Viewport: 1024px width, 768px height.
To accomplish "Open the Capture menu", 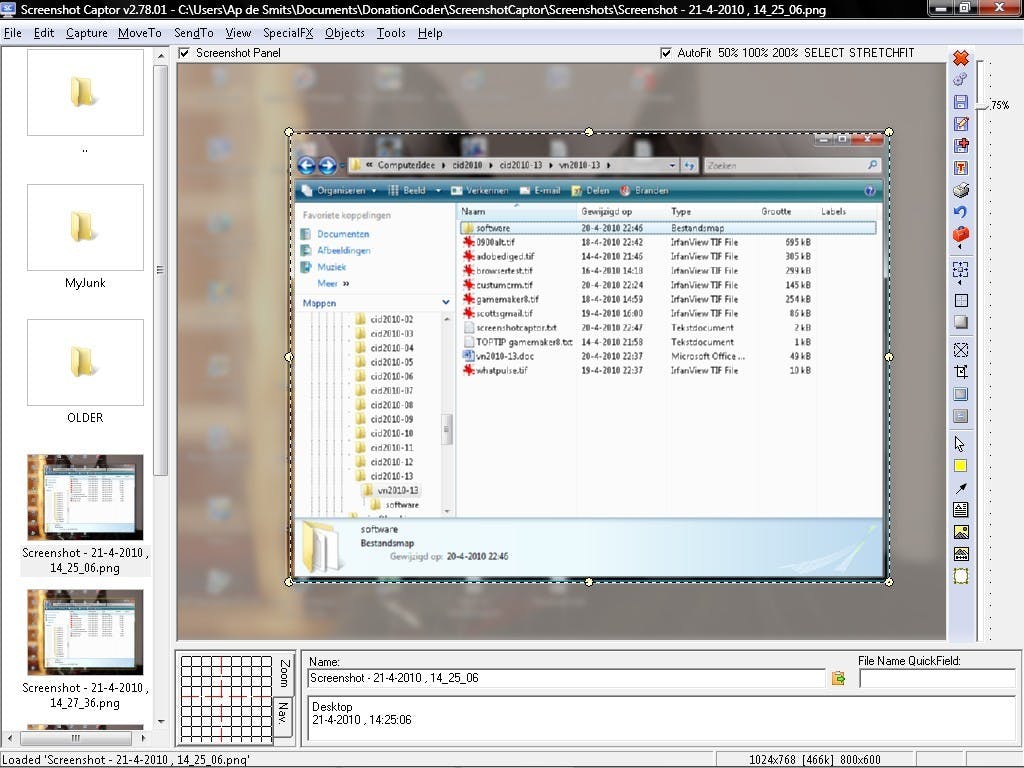I will click(86, 33).
